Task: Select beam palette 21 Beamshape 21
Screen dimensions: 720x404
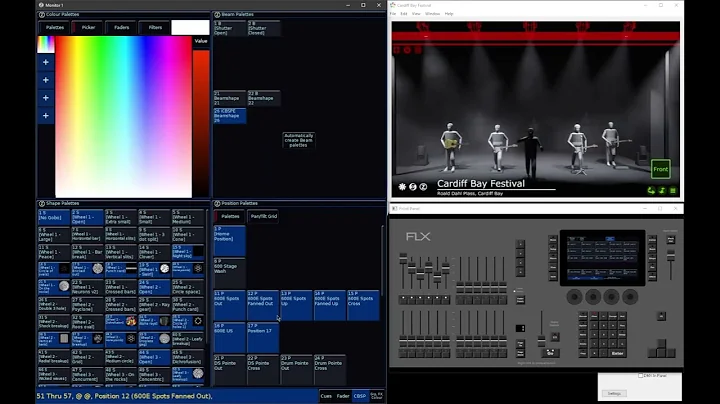Action: 230,98
